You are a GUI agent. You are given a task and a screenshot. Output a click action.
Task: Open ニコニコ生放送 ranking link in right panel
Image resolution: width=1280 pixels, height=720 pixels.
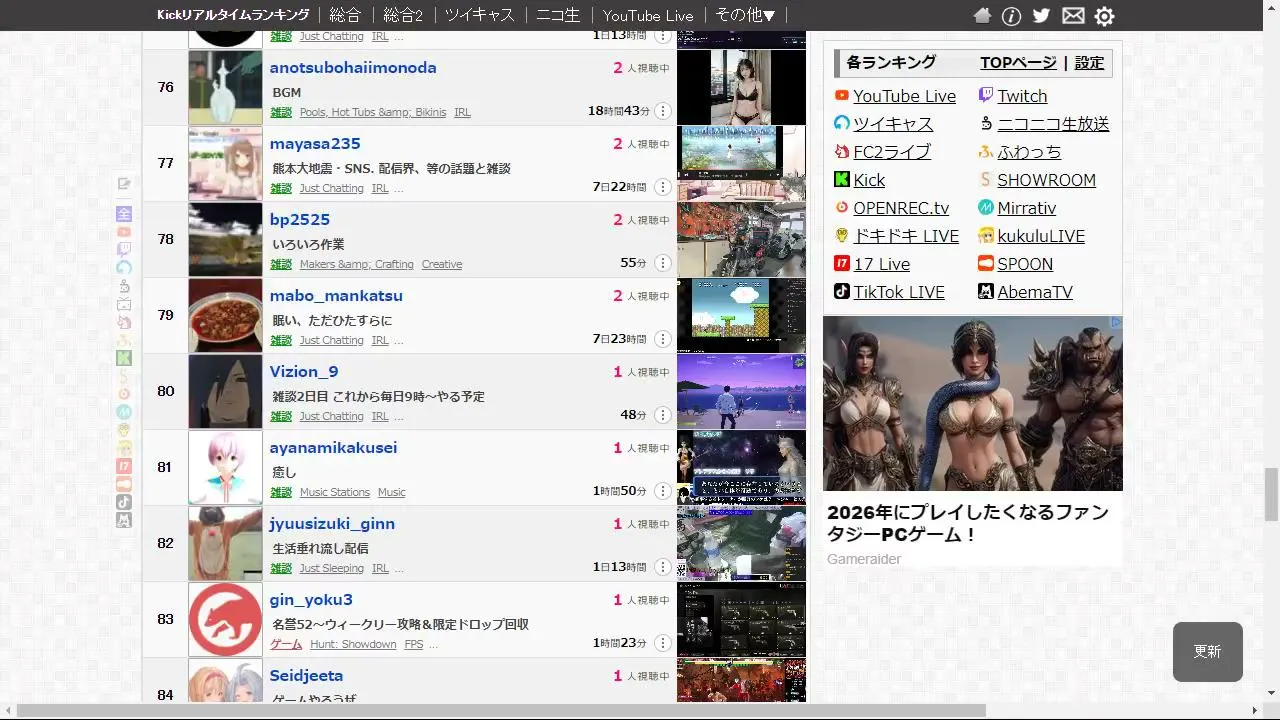coord(1053,124)
